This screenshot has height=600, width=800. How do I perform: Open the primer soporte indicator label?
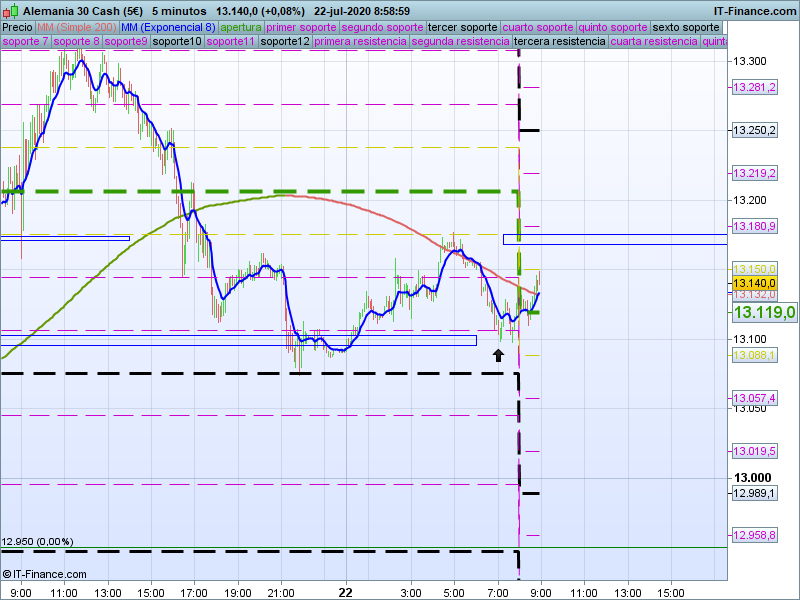tap(301, 27)
